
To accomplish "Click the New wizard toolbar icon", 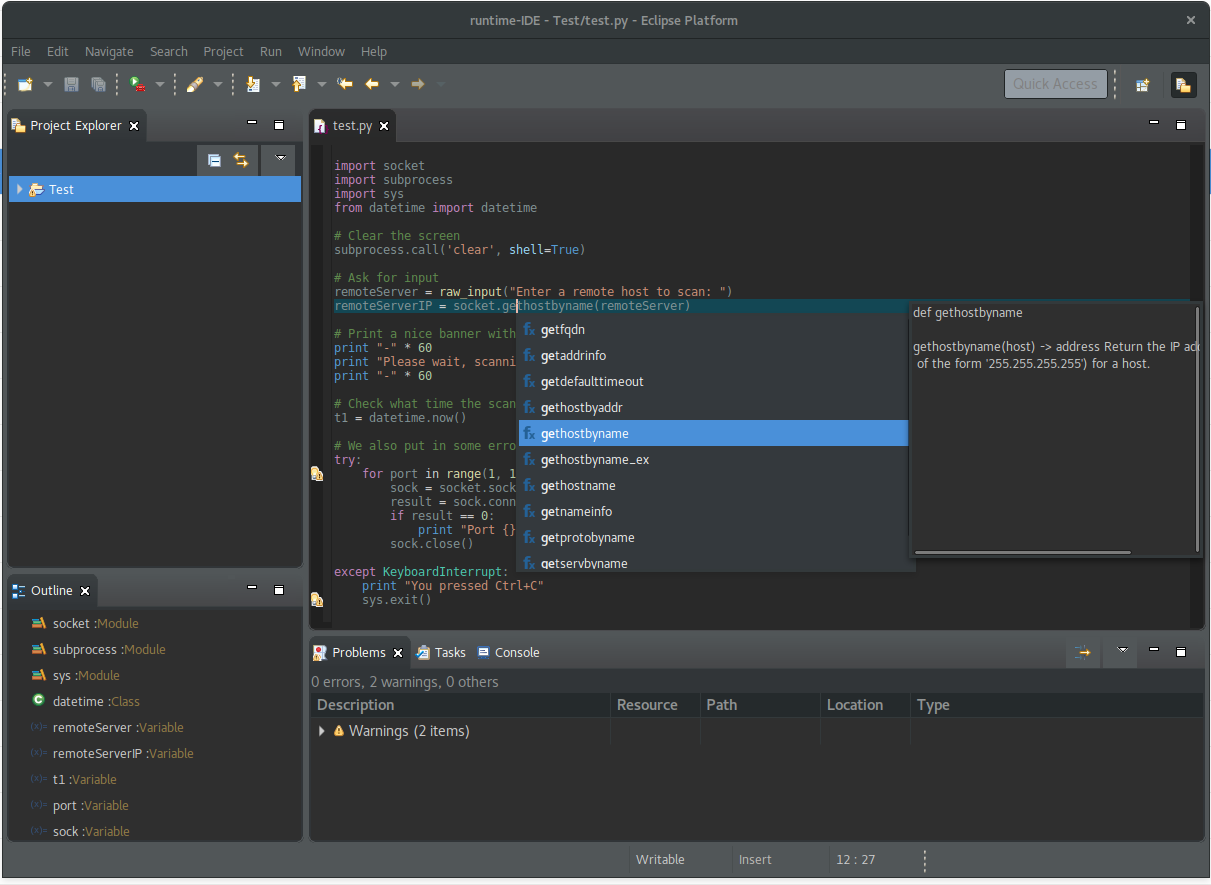I will tap(25, 85).
